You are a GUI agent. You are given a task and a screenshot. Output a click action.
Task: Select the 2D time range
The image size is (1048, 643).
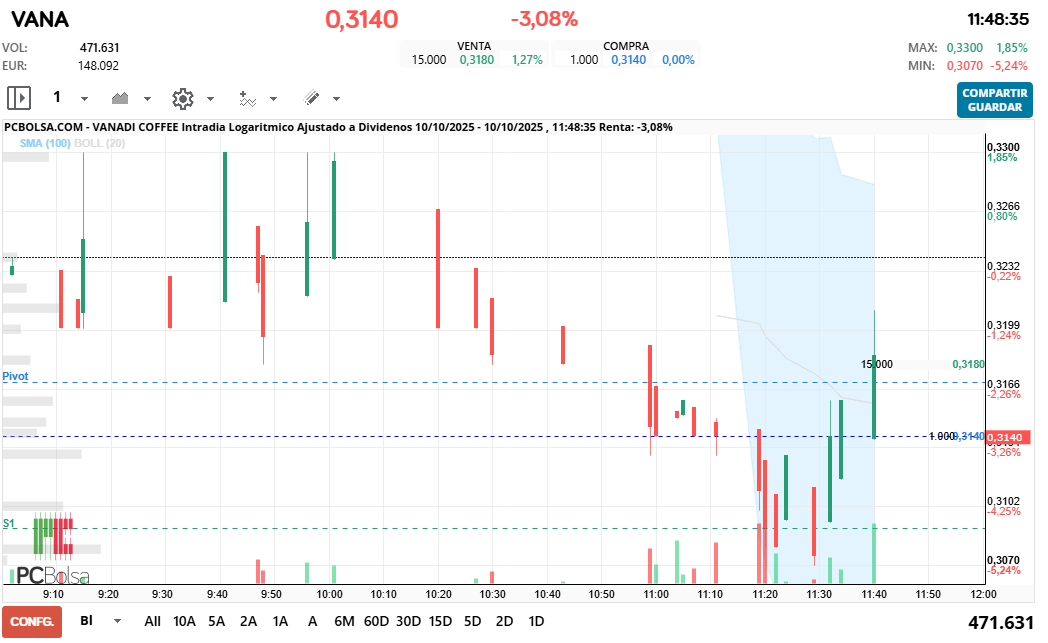[505, 621]
